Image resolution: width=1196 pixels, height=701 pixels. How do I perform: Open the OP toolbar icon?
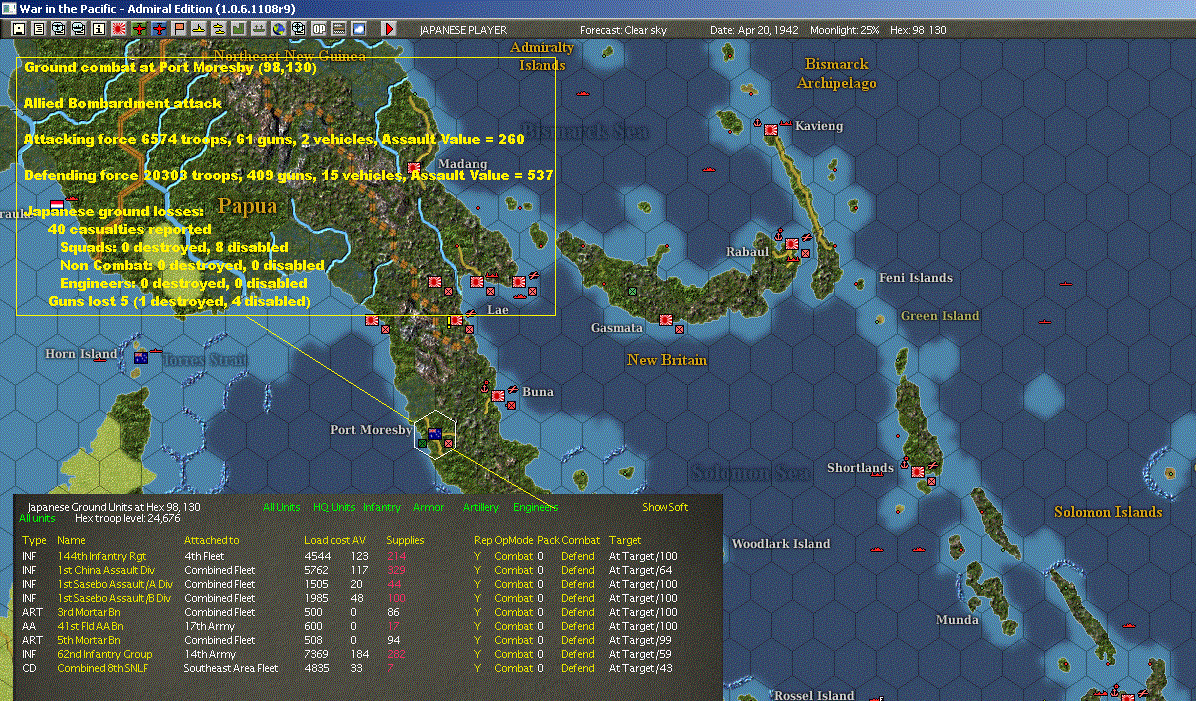point(319,29)
